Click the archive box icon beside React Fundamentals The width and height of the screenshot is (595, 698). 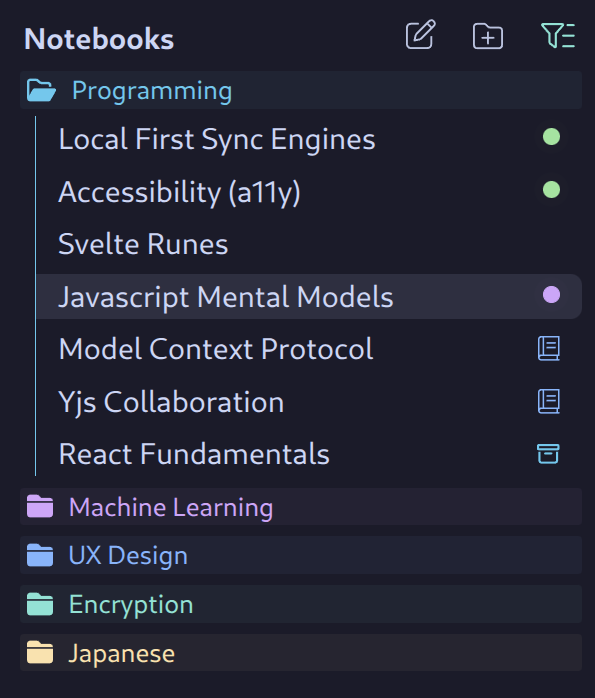(548, 454)
